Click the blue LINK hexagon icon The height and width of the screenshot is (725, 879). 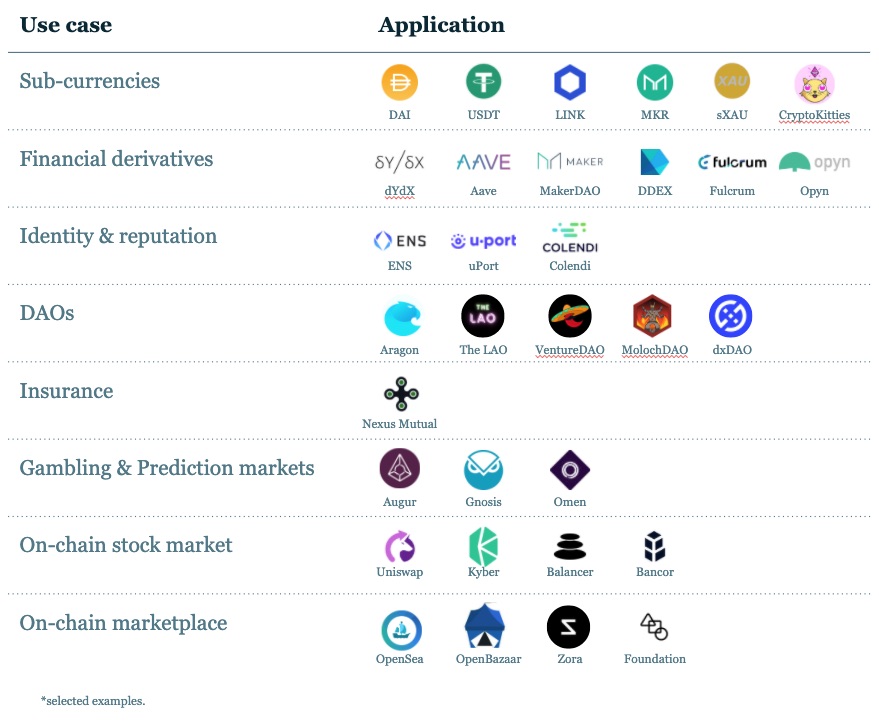point(570,82)
